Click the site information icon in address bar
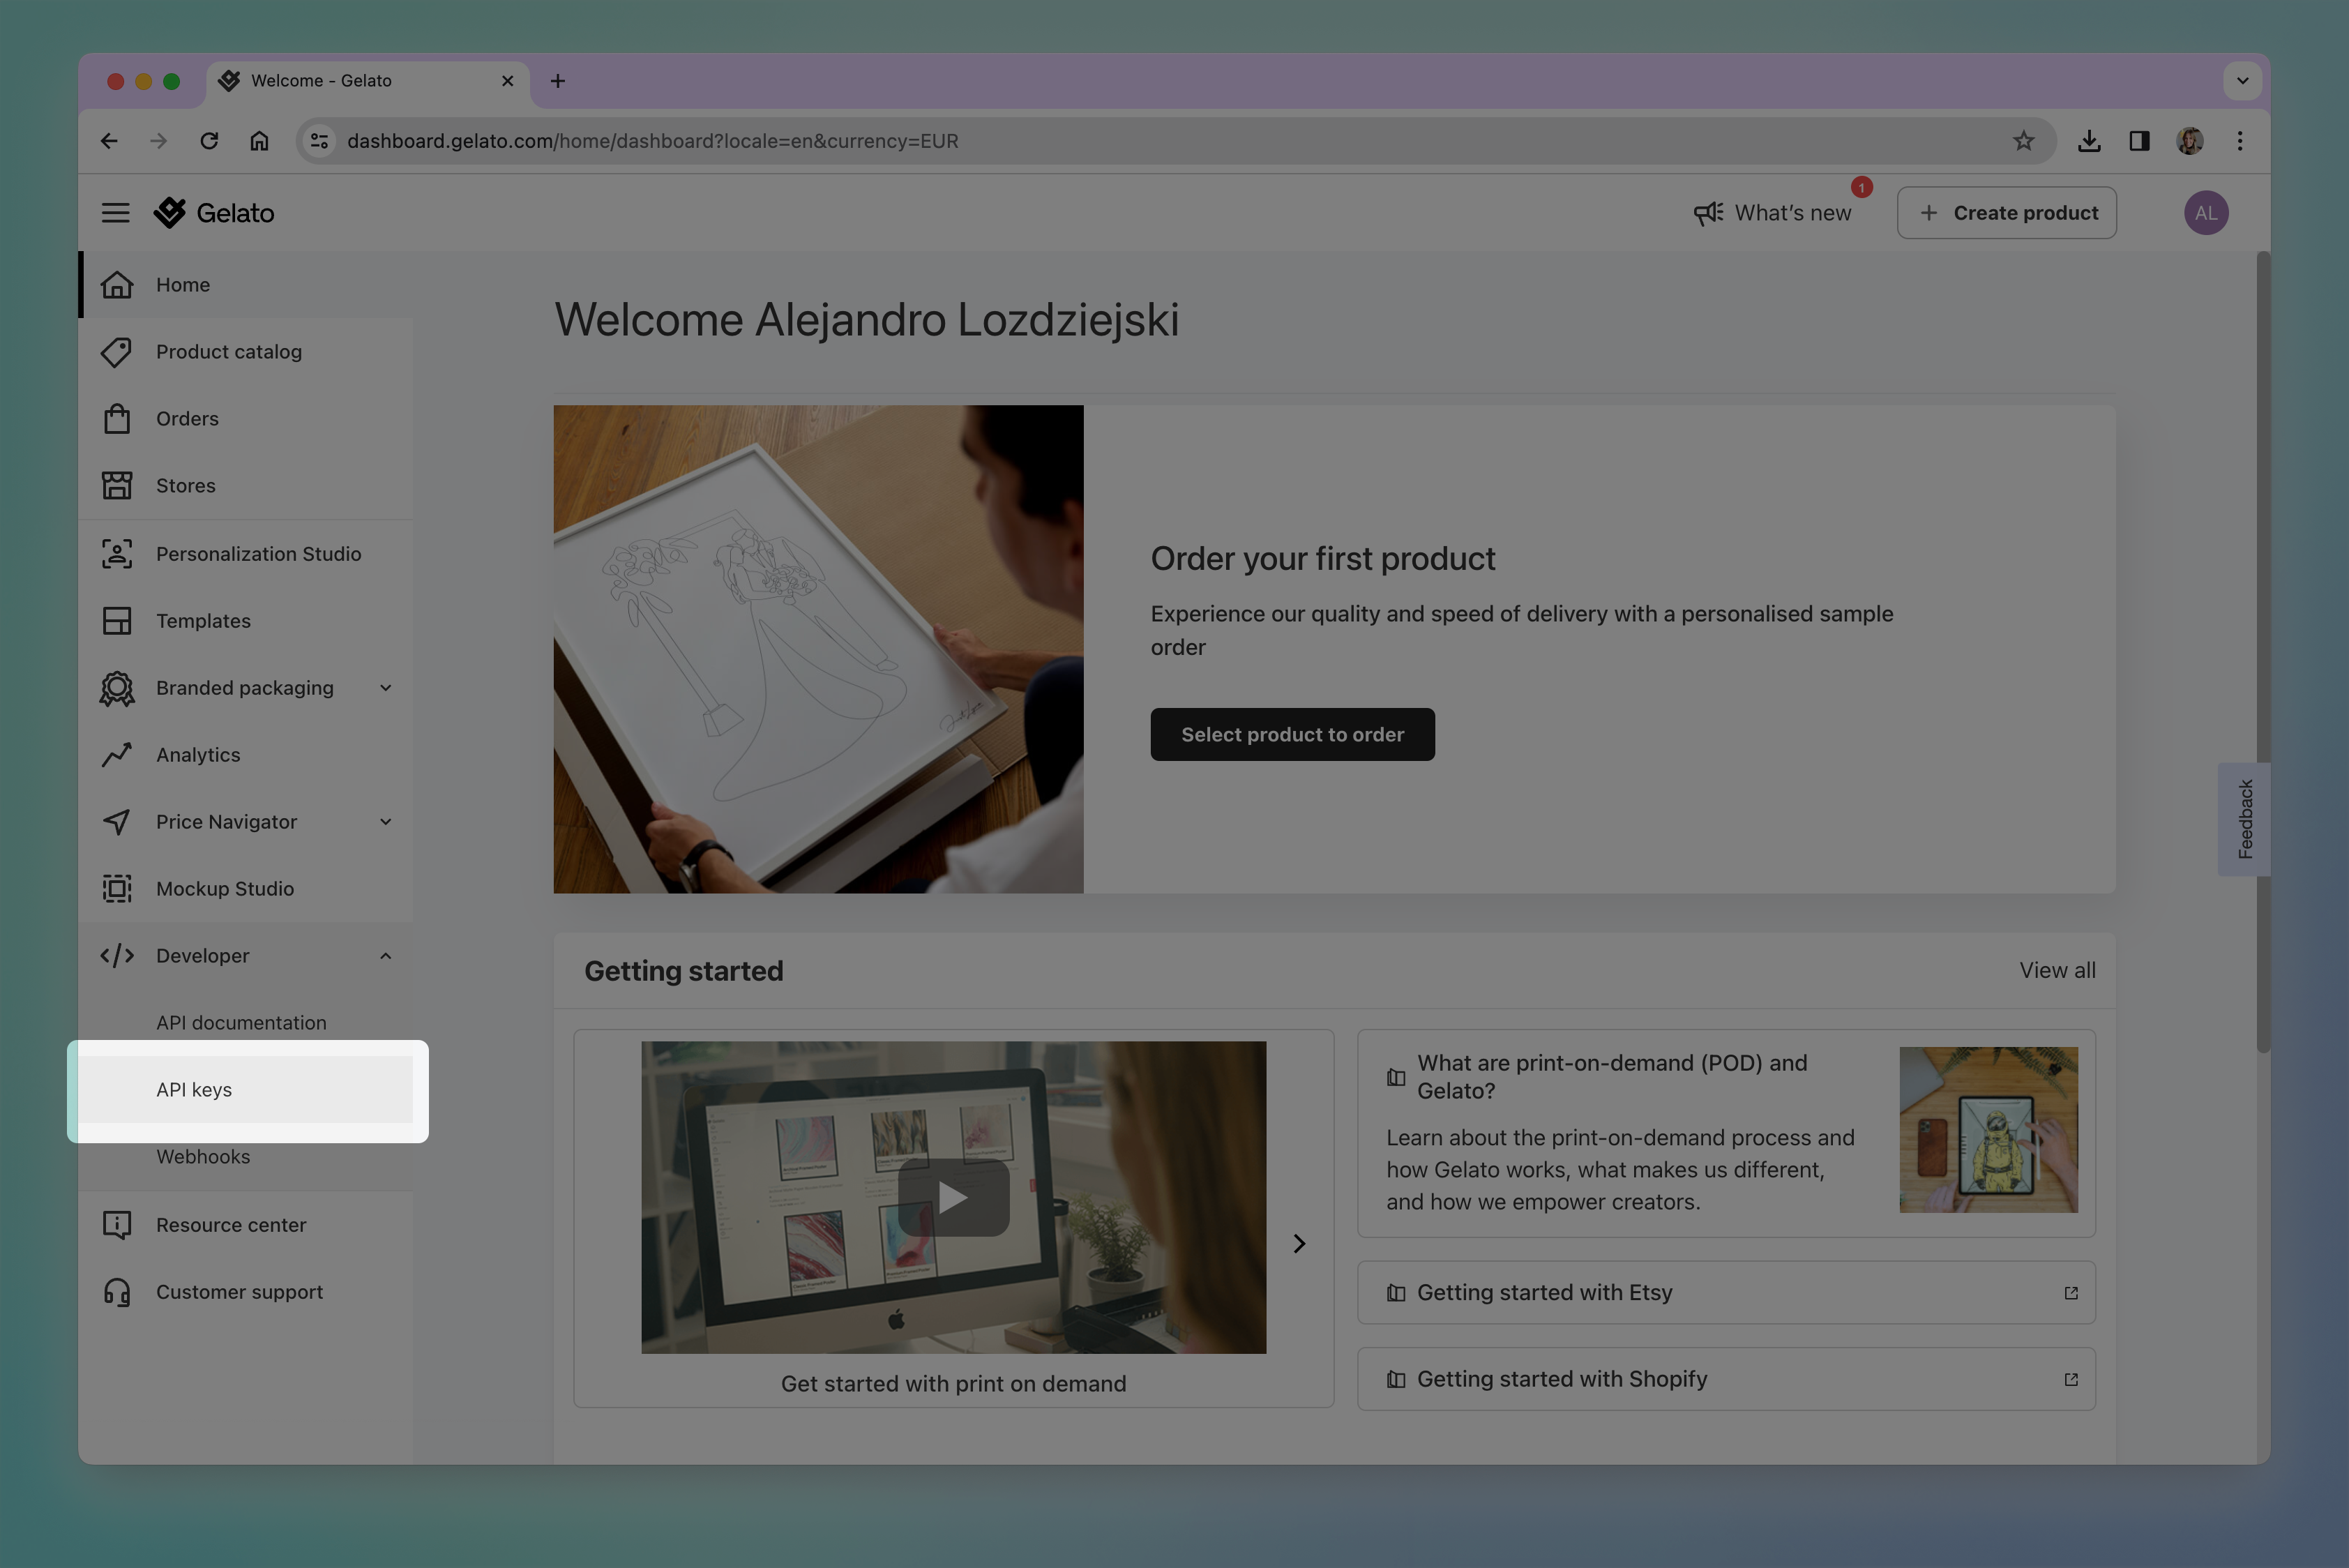The image size is (2349, 1568). pyautogui.click(x=320, y=141)
